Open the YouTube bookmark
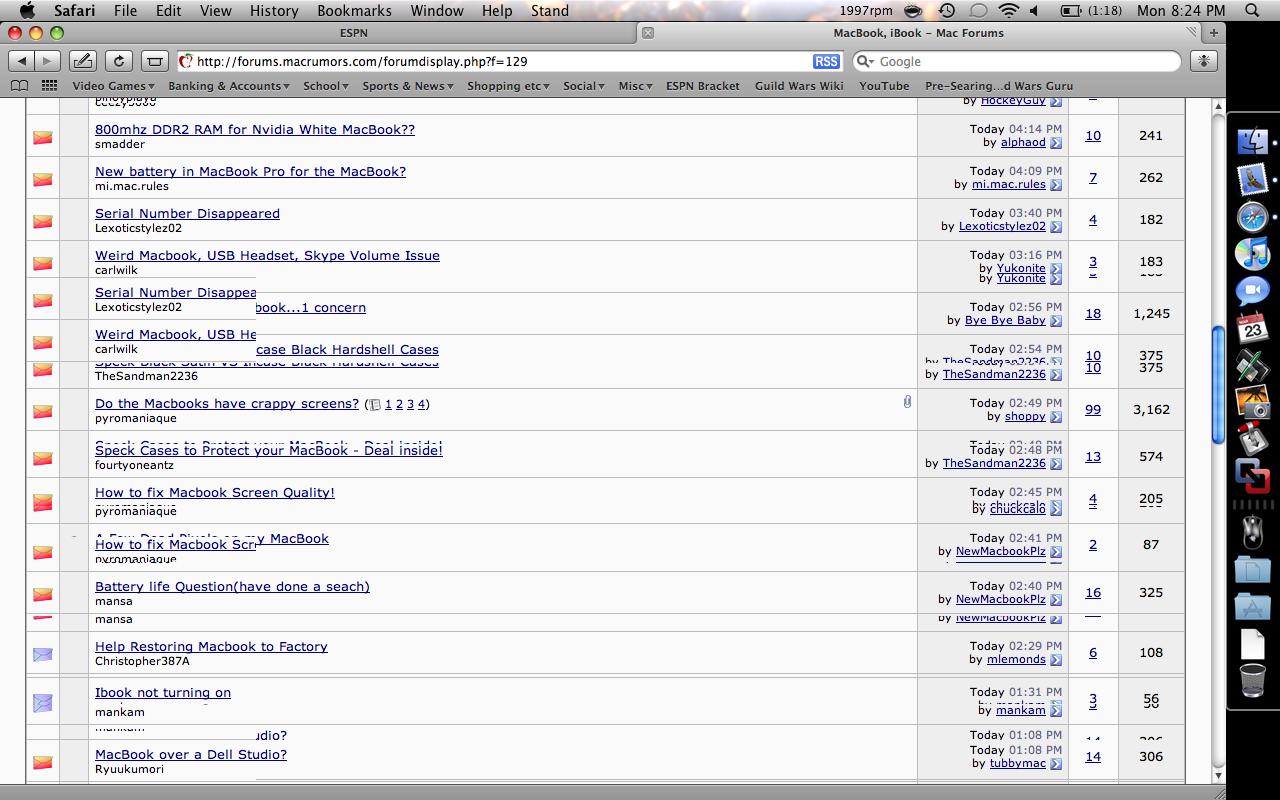Screen dimensions: 1280x800 [x=884, y=86]
